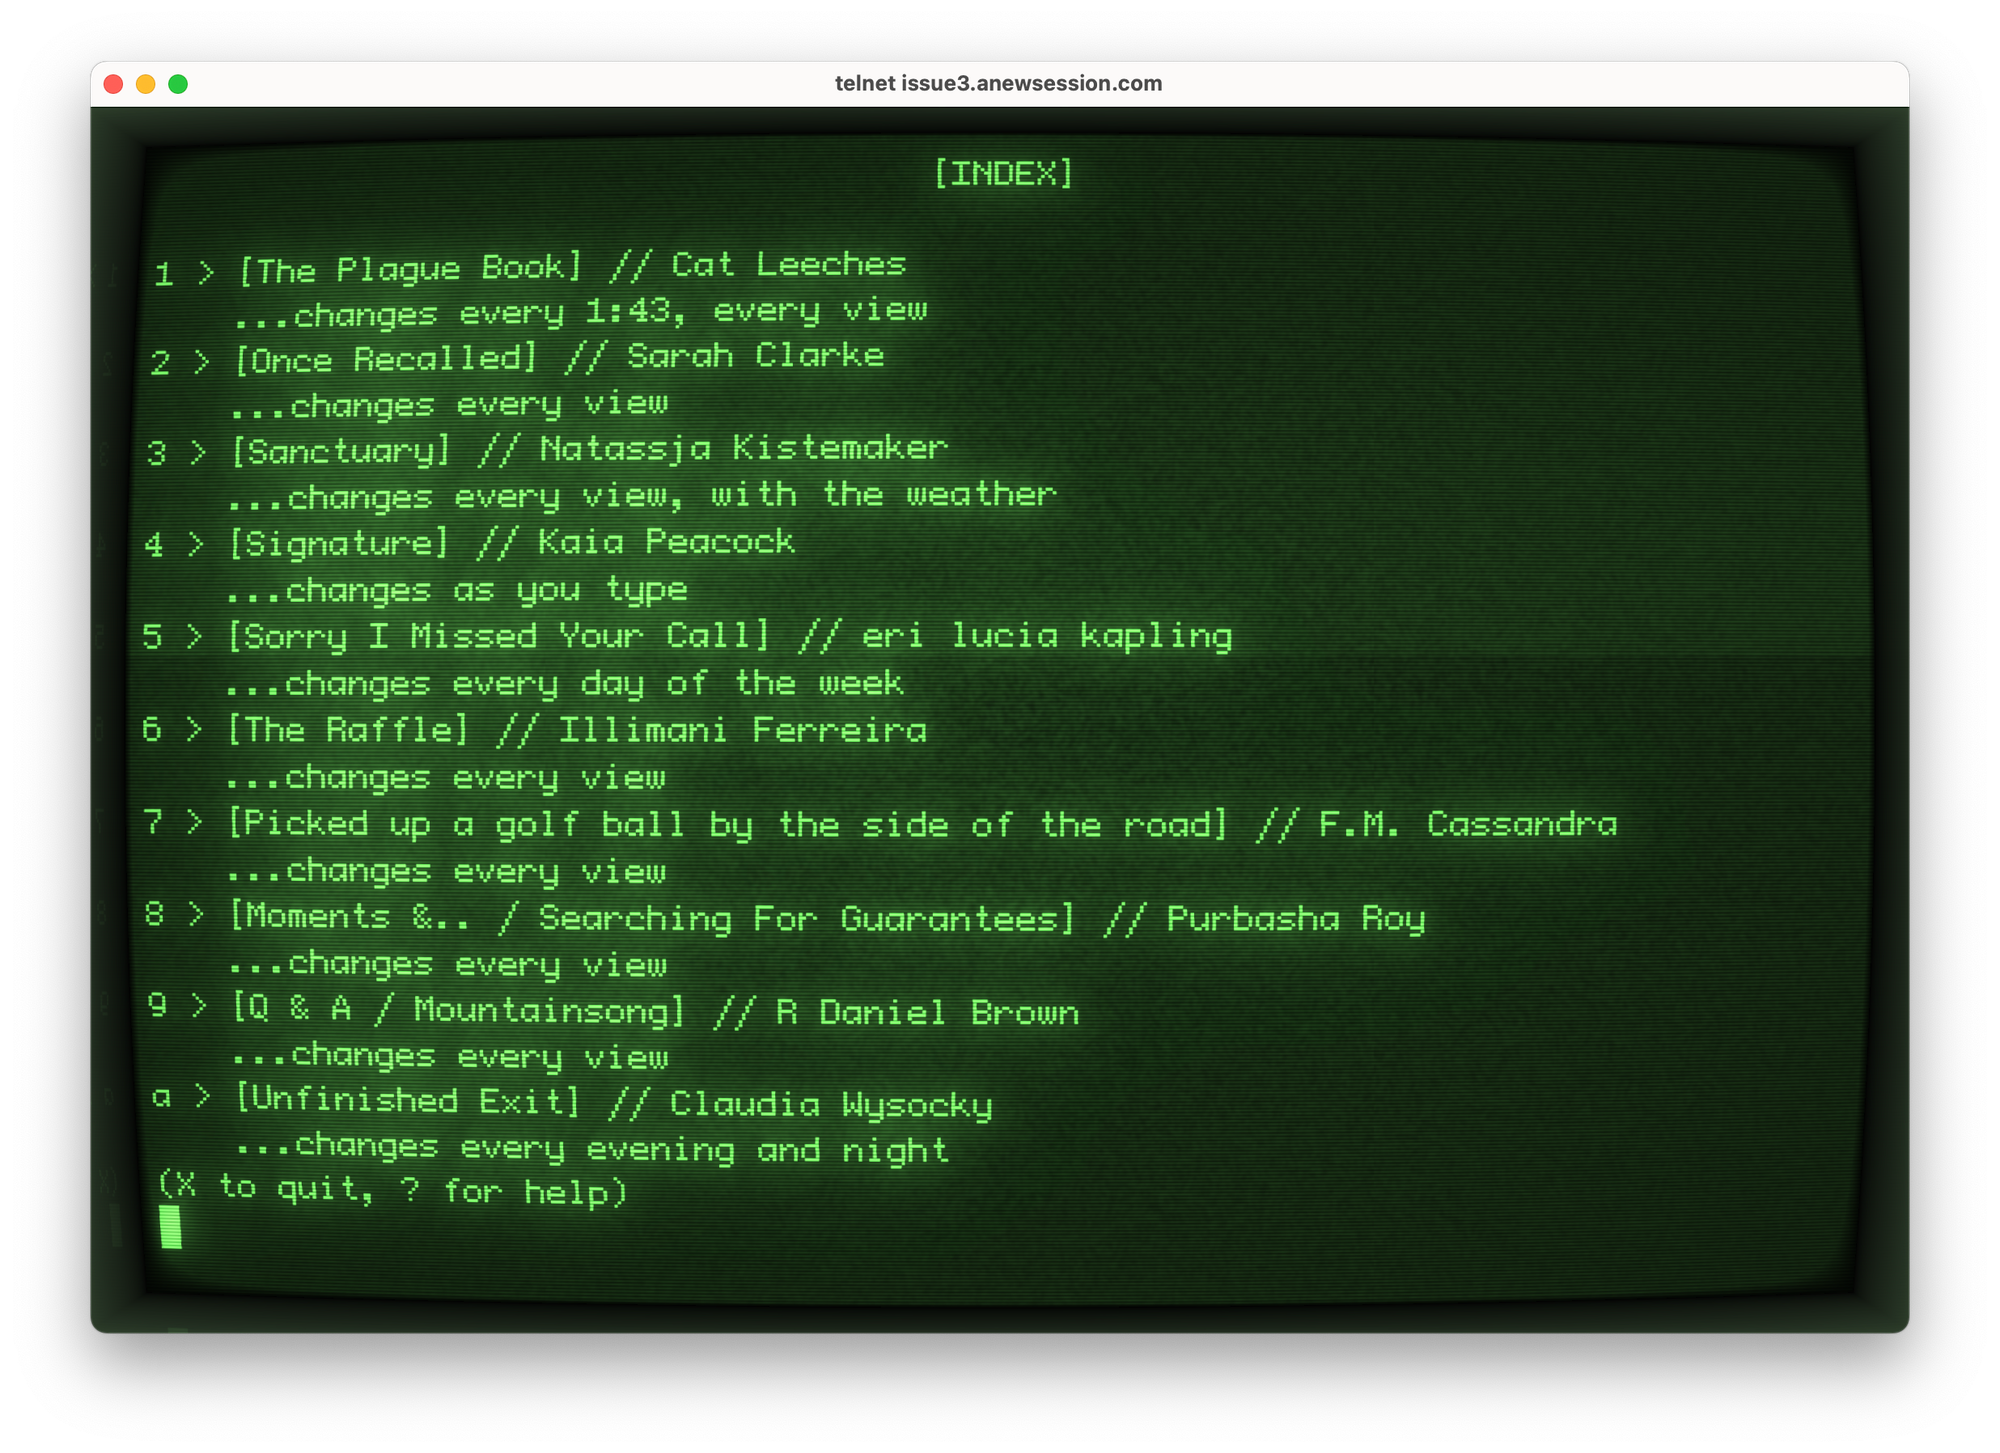The image size is (2000, 1453).
Task: Select entry [Unfinished Exit]
Action: pos(408,1100)
